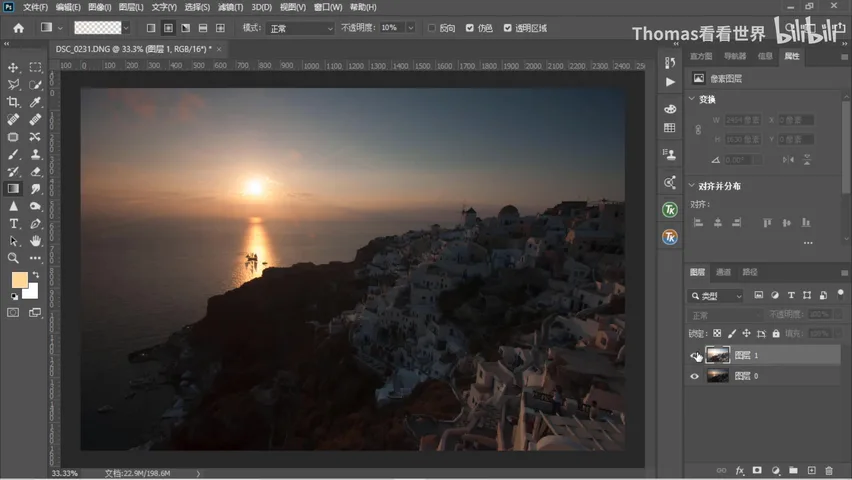Open the 图像(I) menu
Screen dimensions: 852x480
(99, 7)
